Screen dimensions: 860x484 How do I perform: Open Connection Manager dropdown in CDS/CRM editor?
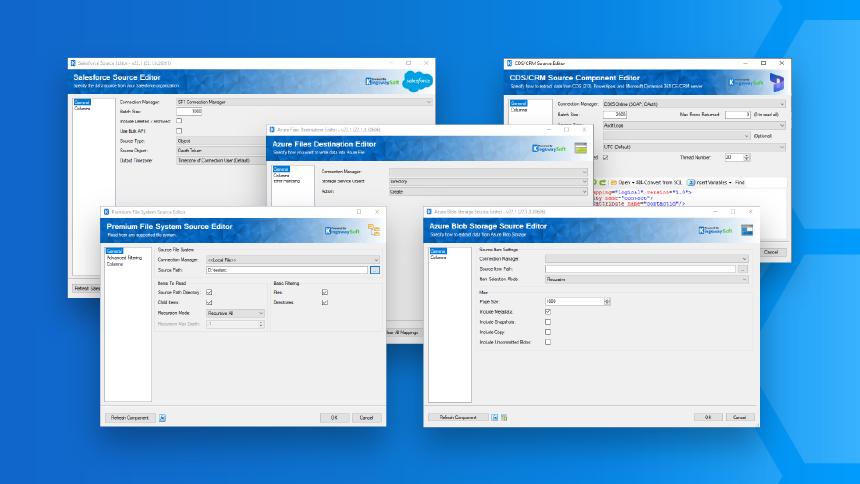(694, 104)
